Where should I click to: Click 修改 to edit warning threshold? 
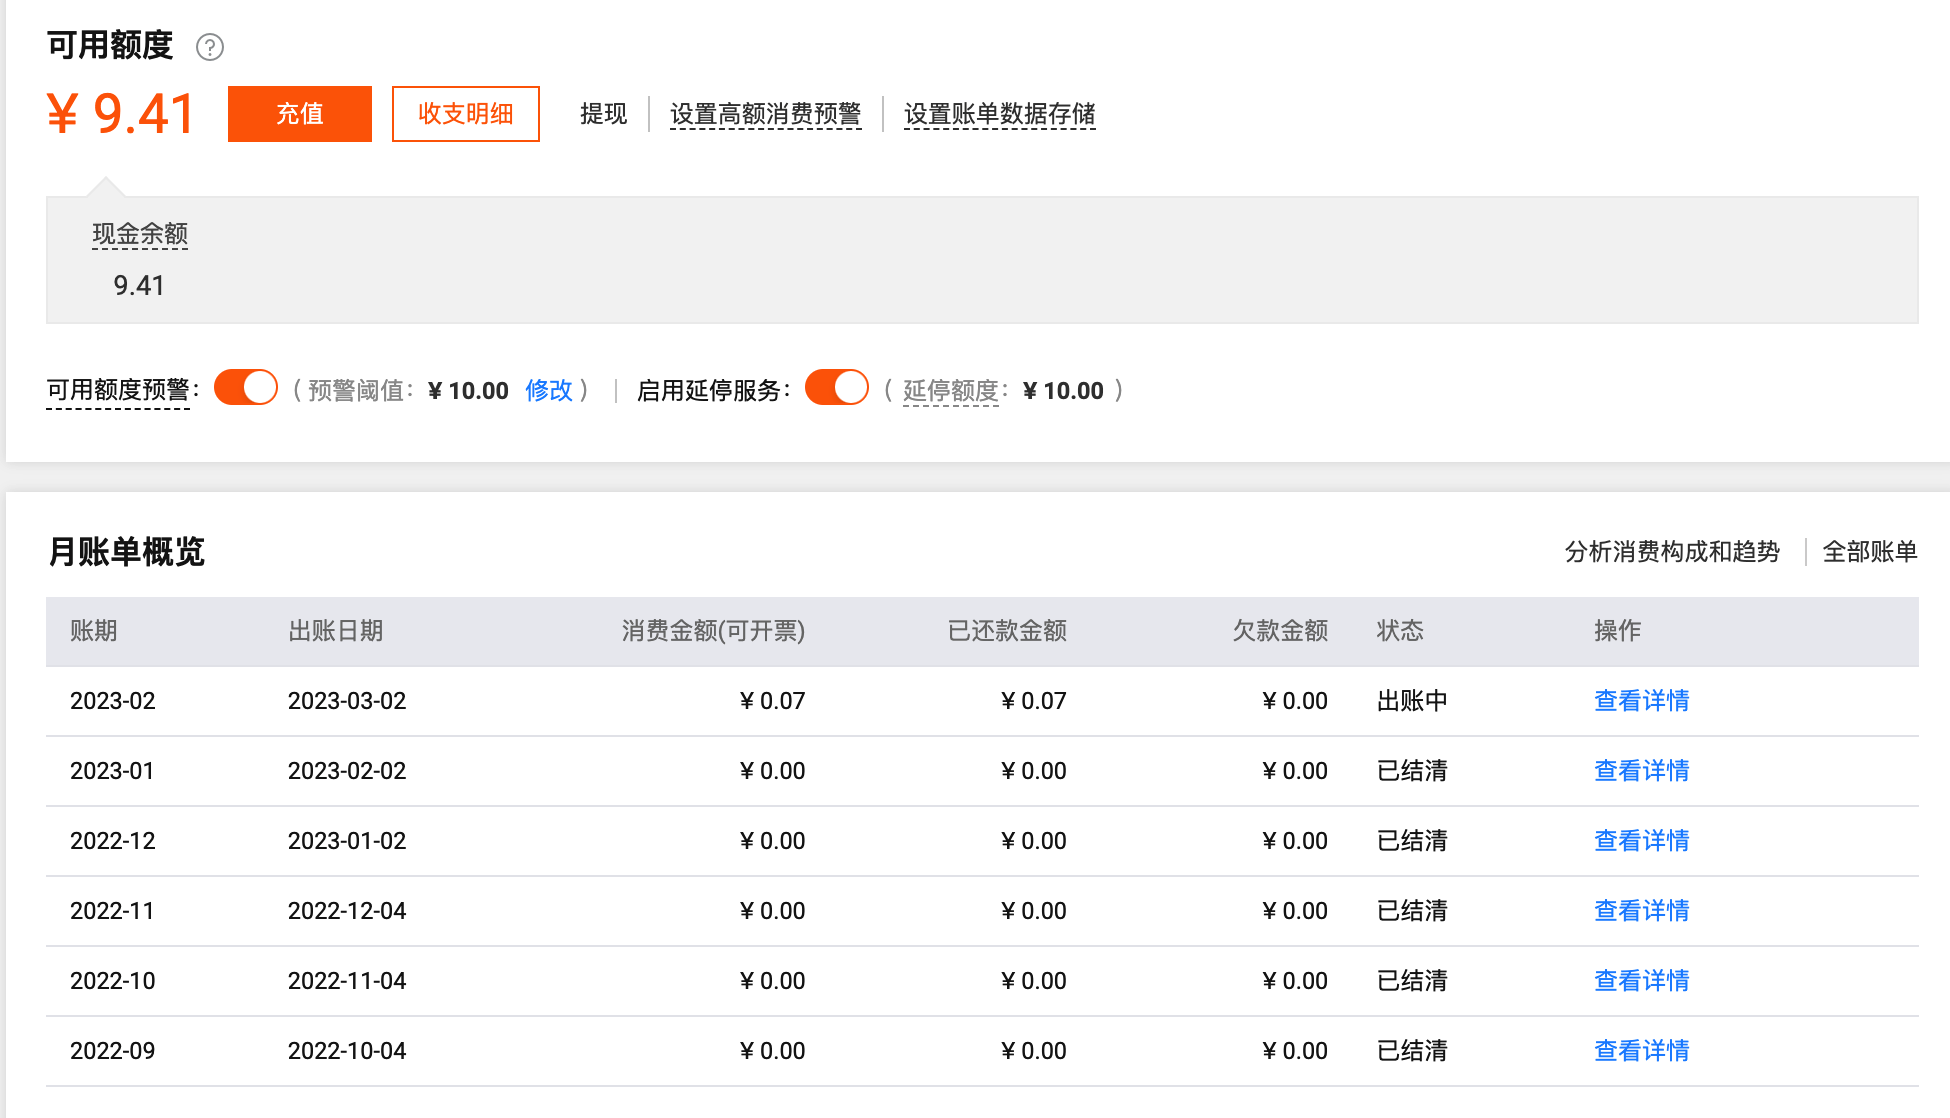548,390
